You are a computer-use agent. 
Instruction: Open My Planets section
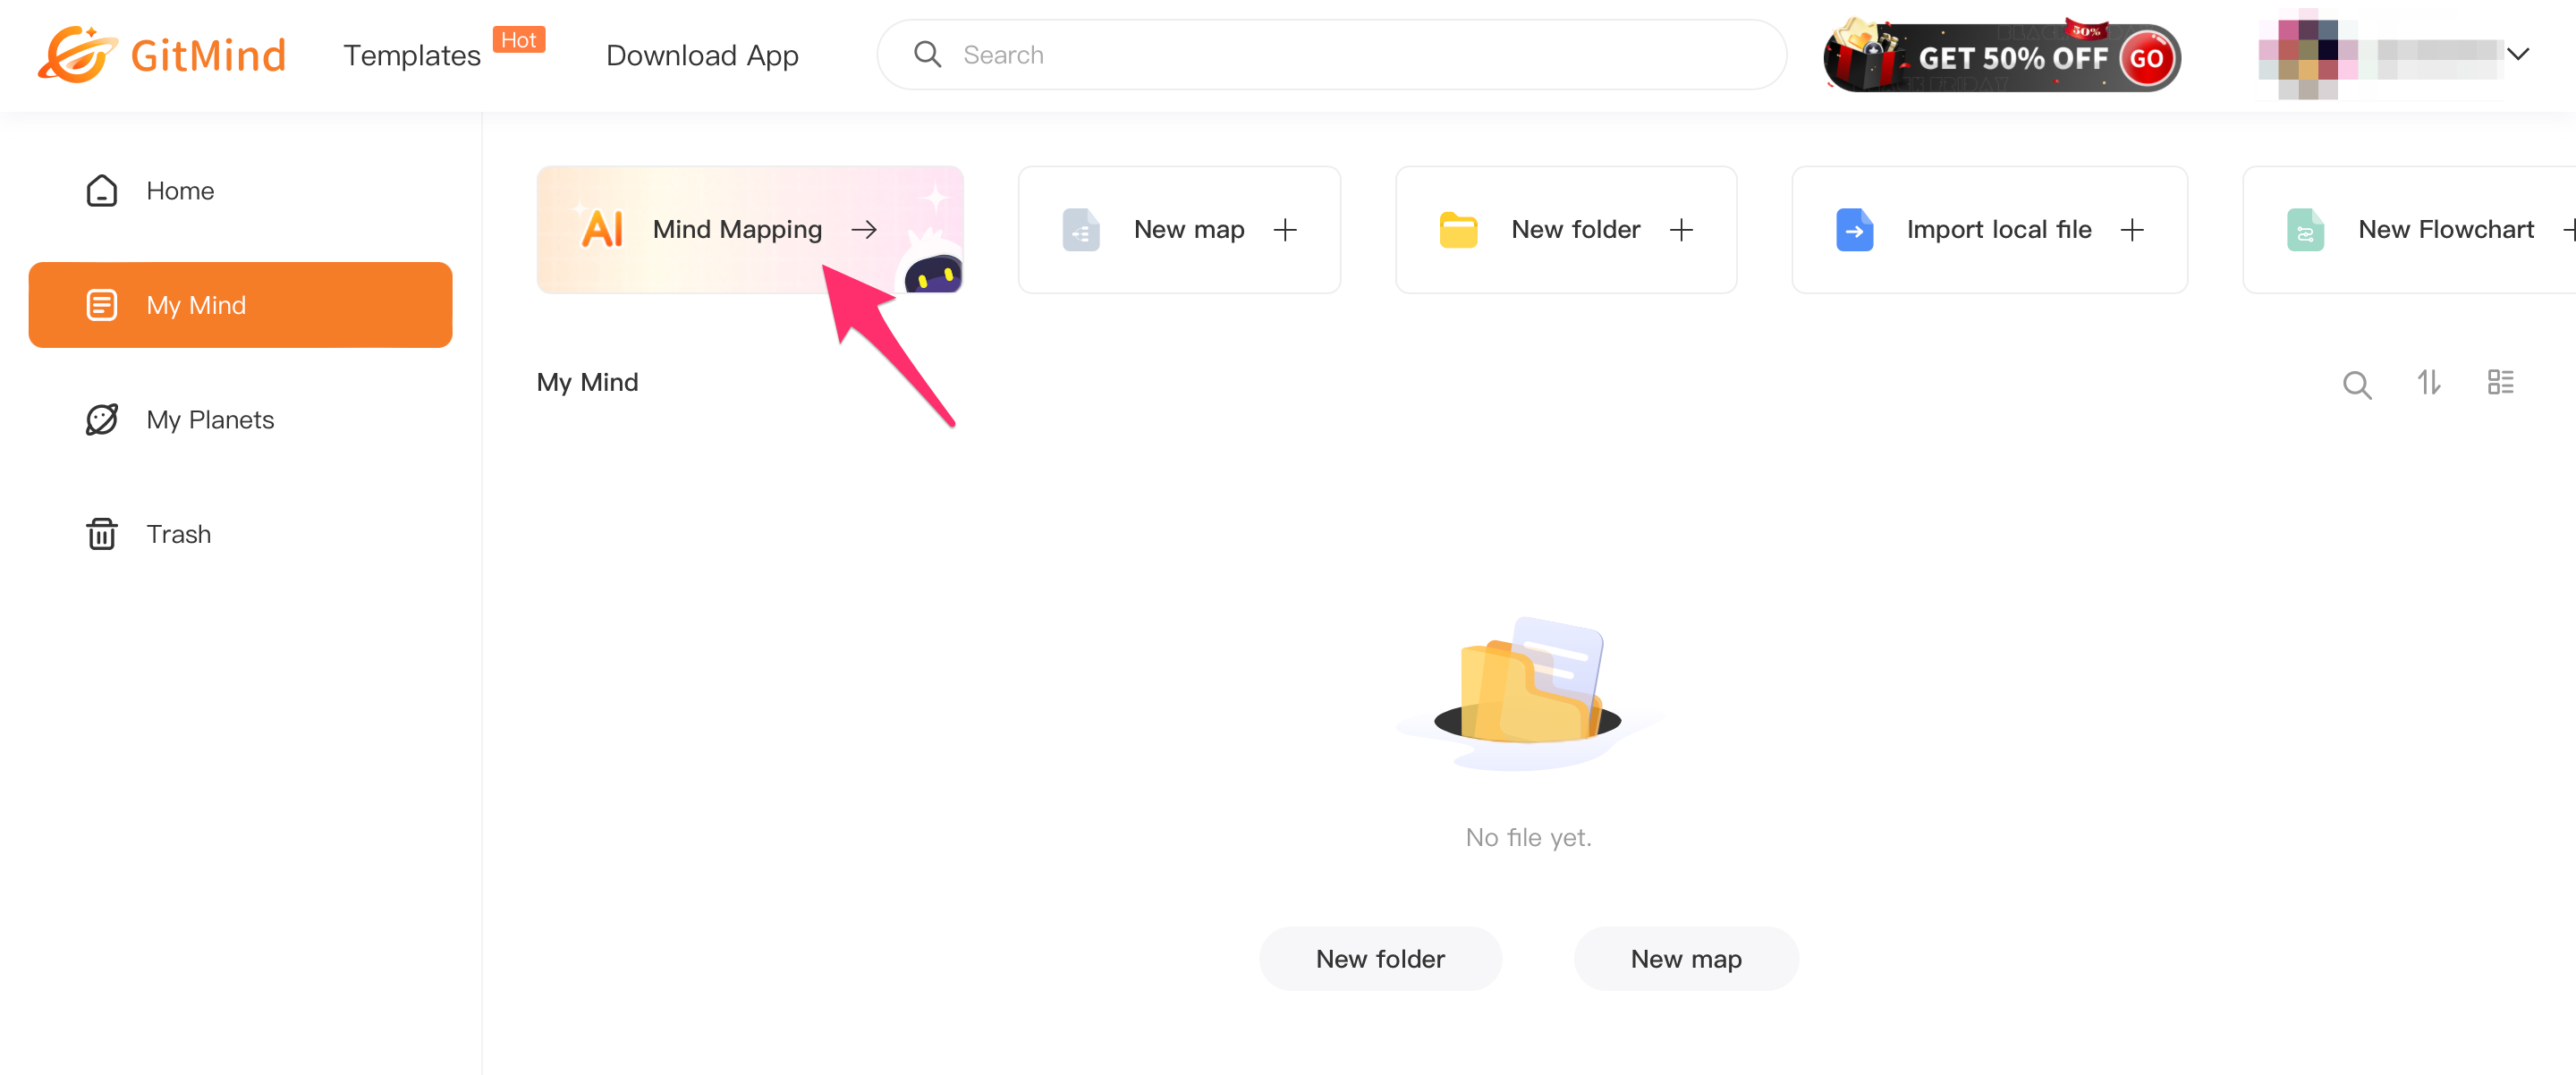(x=209, y=419)
